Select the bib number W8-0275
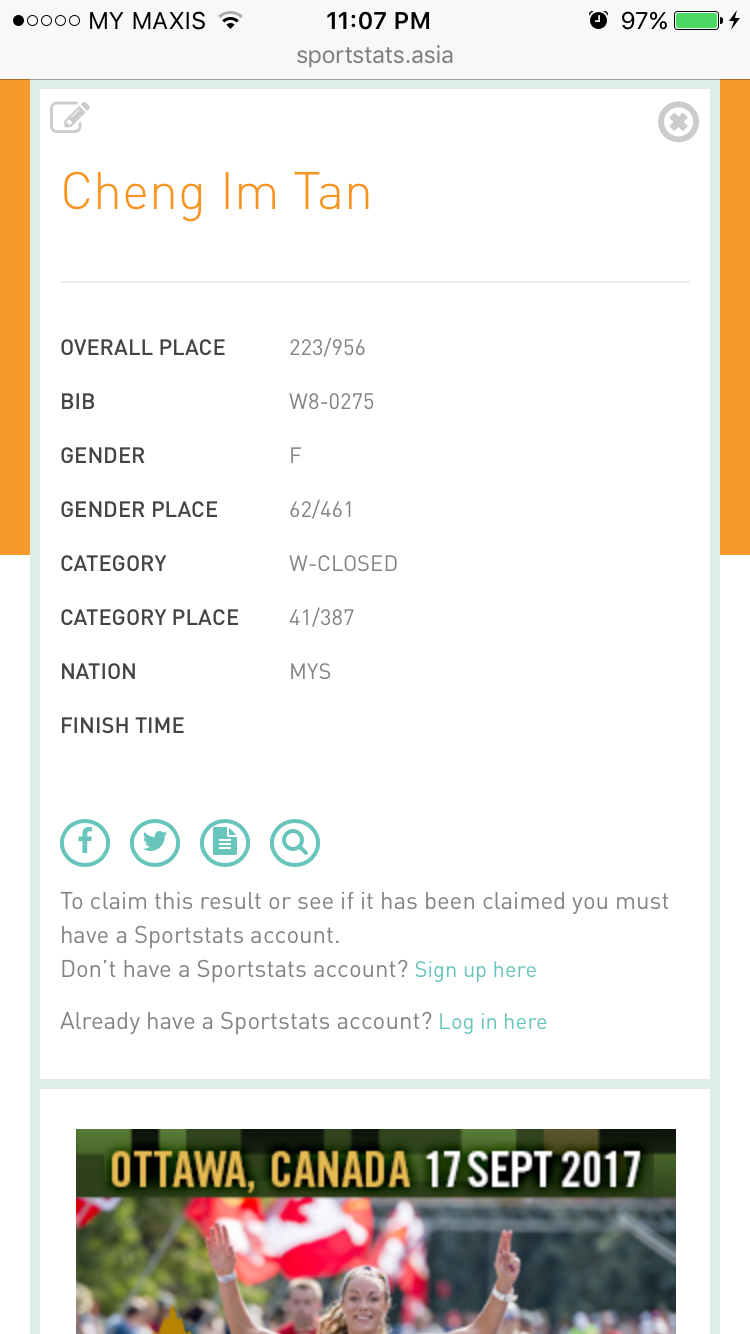Screen dimensions: 750x1334 (x=331, y=402)
